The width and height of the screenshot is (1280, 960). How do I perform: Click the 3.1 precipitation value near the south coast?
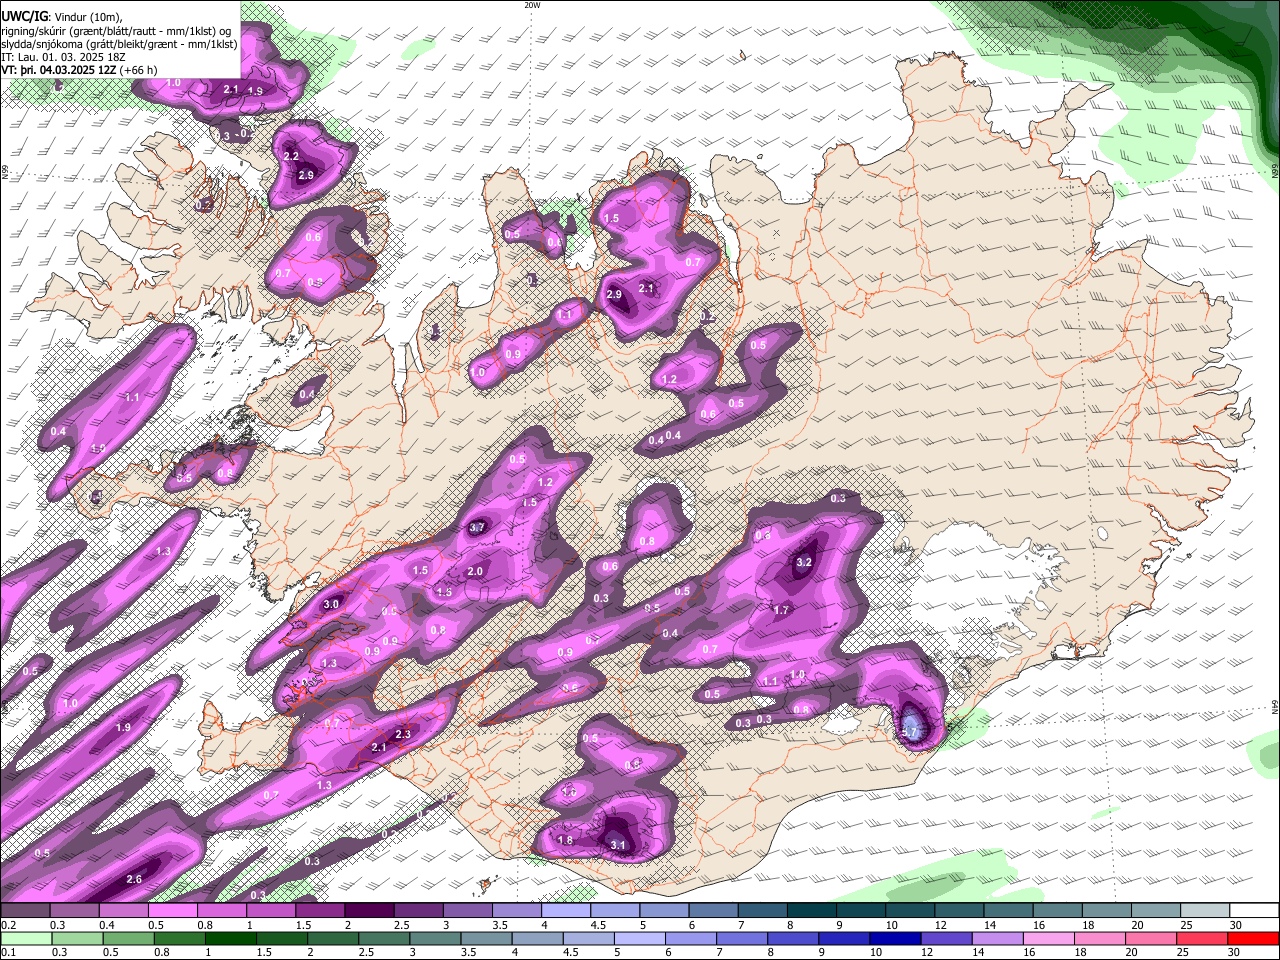(x=617, y=845)
